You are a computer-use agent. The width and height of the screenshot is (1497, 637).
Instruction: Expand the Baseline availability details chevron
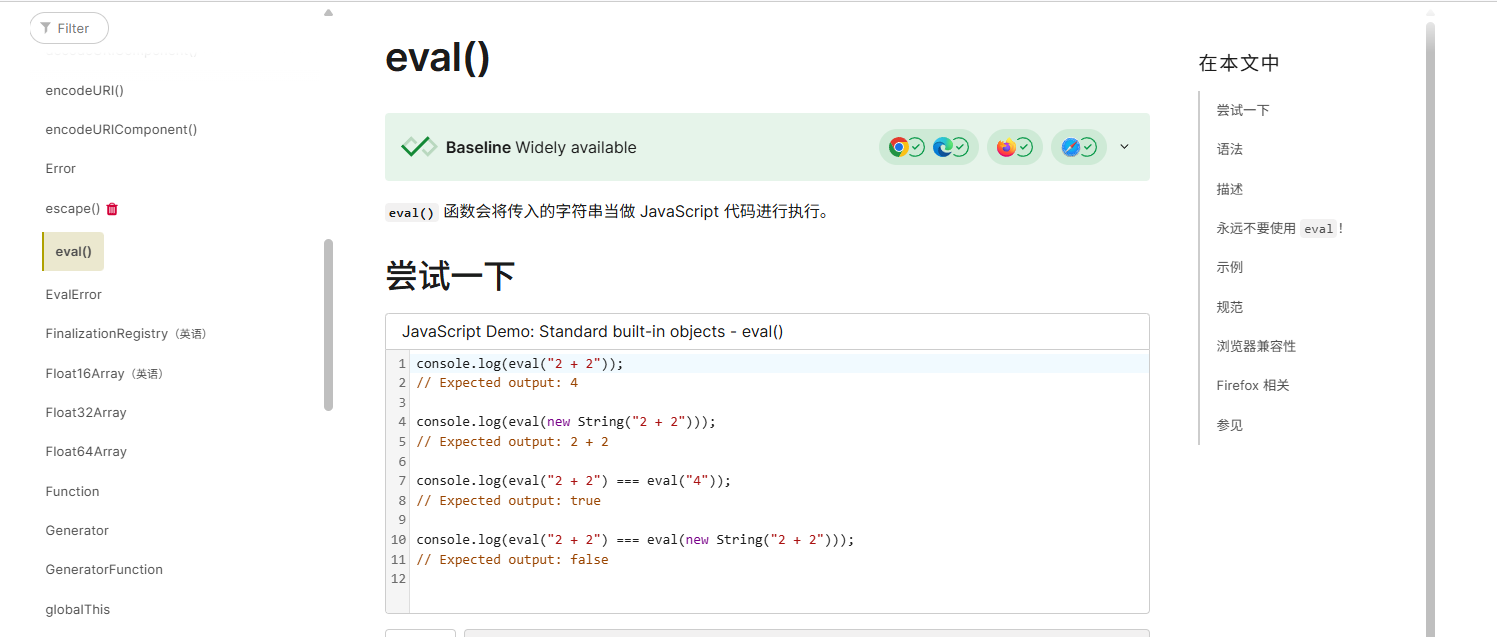coord(1124,147)
